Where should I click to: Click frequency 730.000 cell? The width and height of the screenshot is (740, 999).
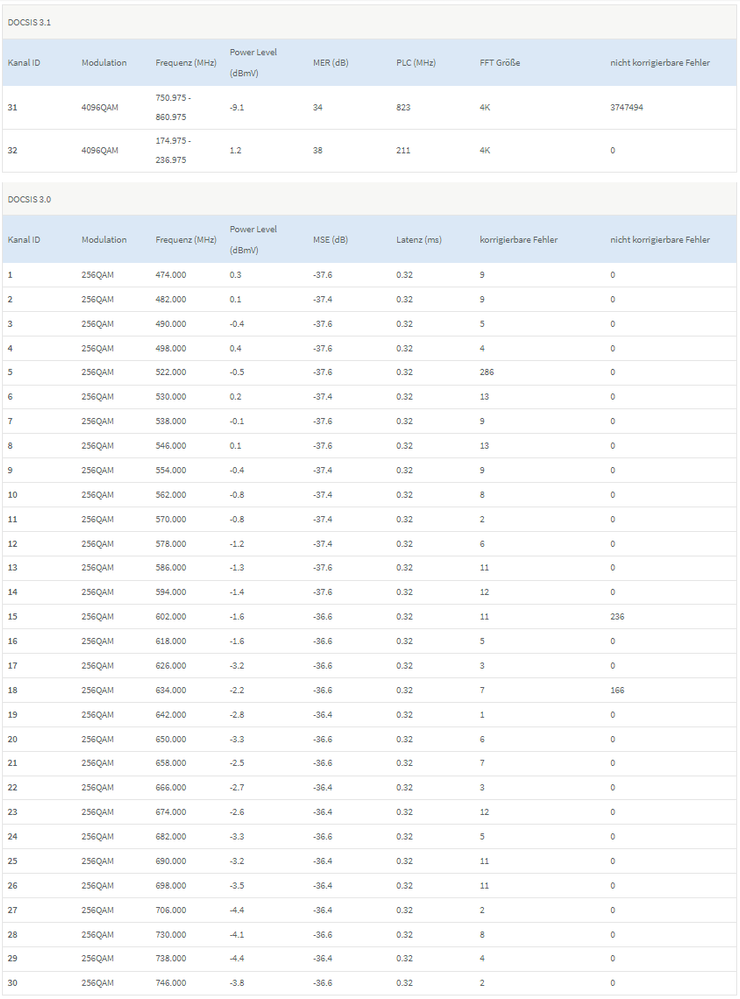click(x=171, y=935)
